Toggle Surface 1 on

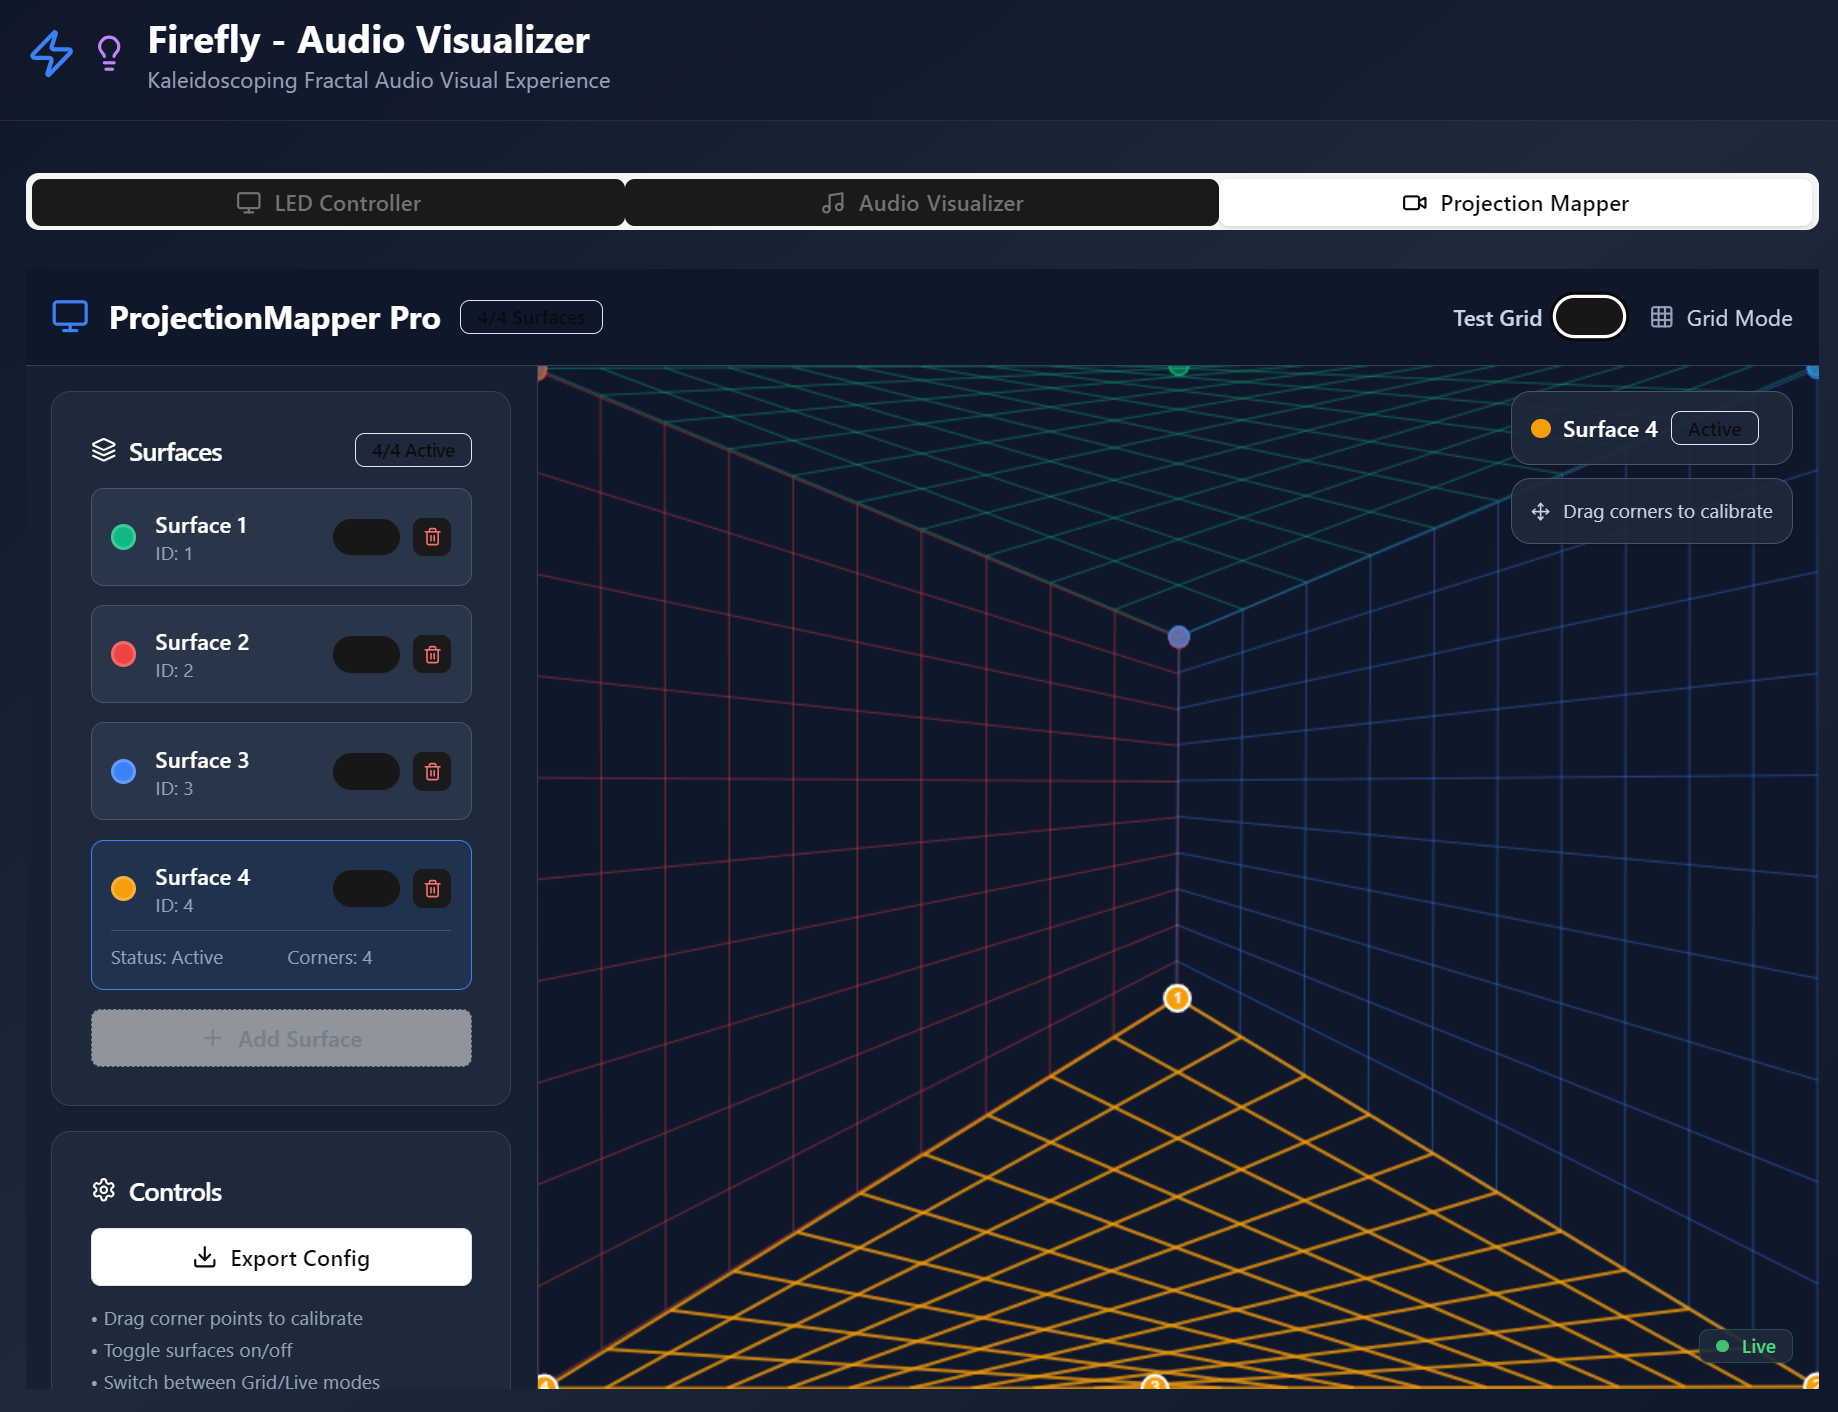(366, 537)
